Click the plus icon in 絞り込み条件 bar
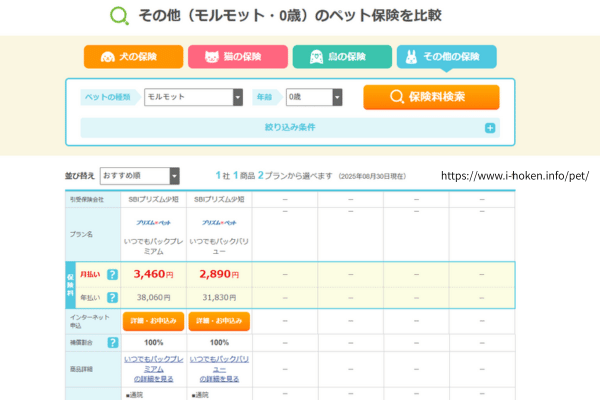600x400 pixels. (x=490, y=128)
